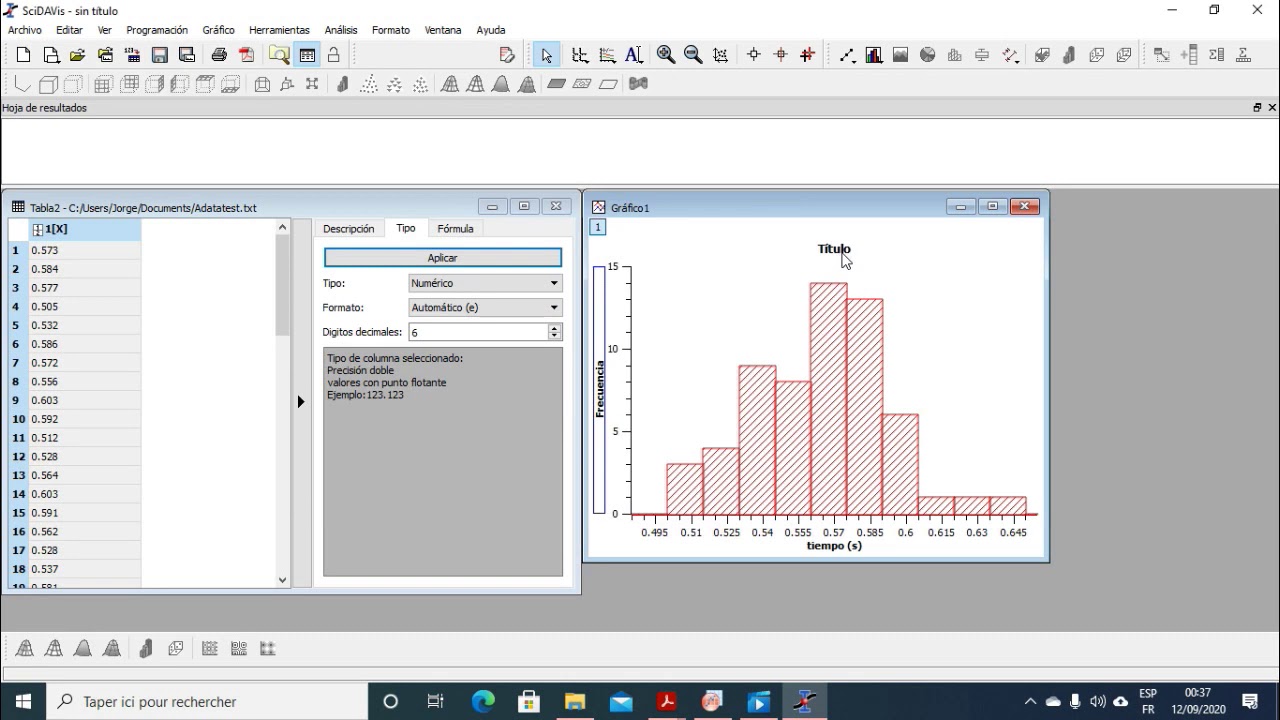Adjust the Digitos decimales spinner arrows
1280x720 pixels.
click(555, 332)
